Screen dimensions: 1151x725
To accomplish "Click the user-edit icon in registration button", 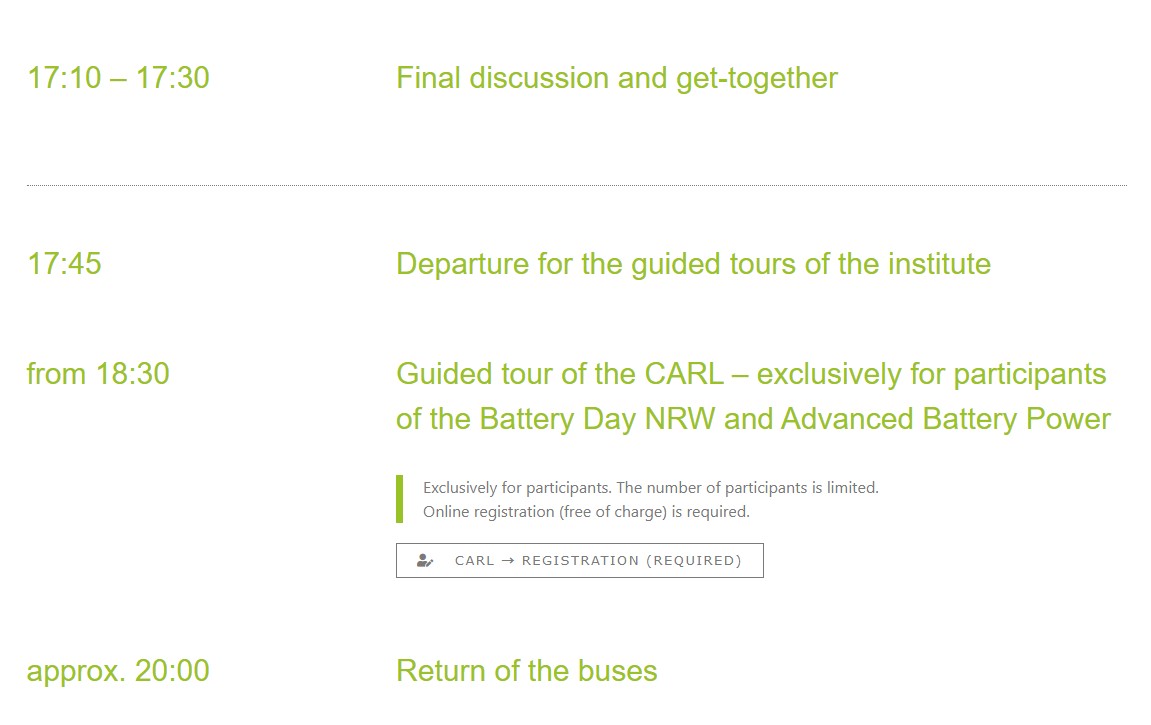I will [425, 561].
